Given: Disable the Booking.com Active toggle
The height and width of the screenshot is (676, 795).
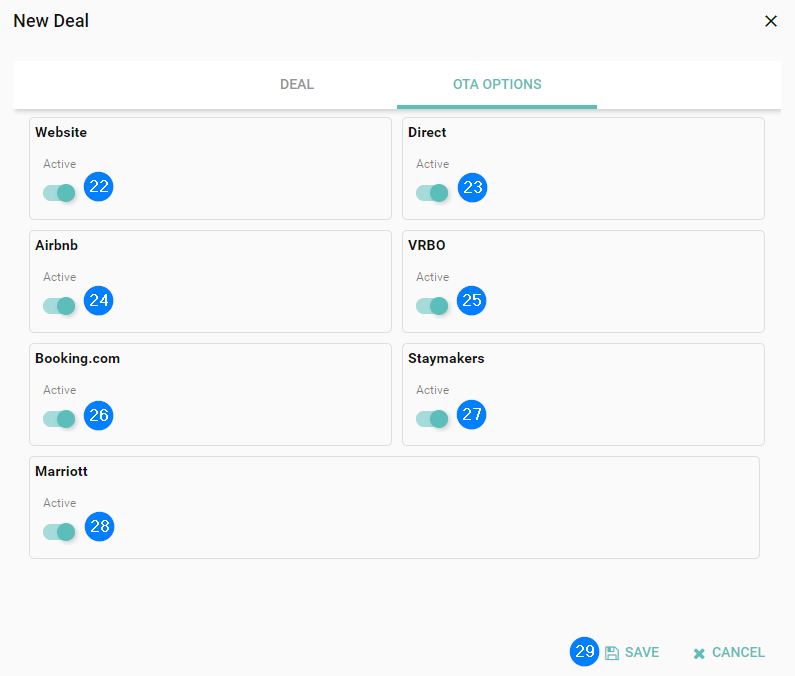Looking at the screenshot, I should pyautogui.click(x=59, y=419).
